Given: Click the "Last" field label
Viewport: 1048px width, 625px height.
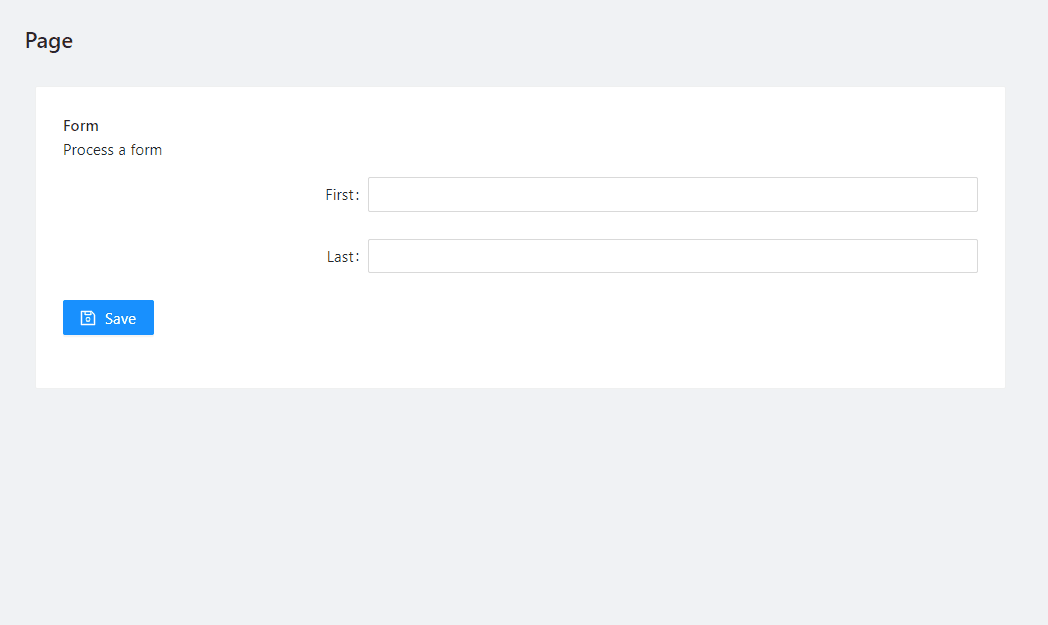Looking at the screenshot, I should point(339,257).
